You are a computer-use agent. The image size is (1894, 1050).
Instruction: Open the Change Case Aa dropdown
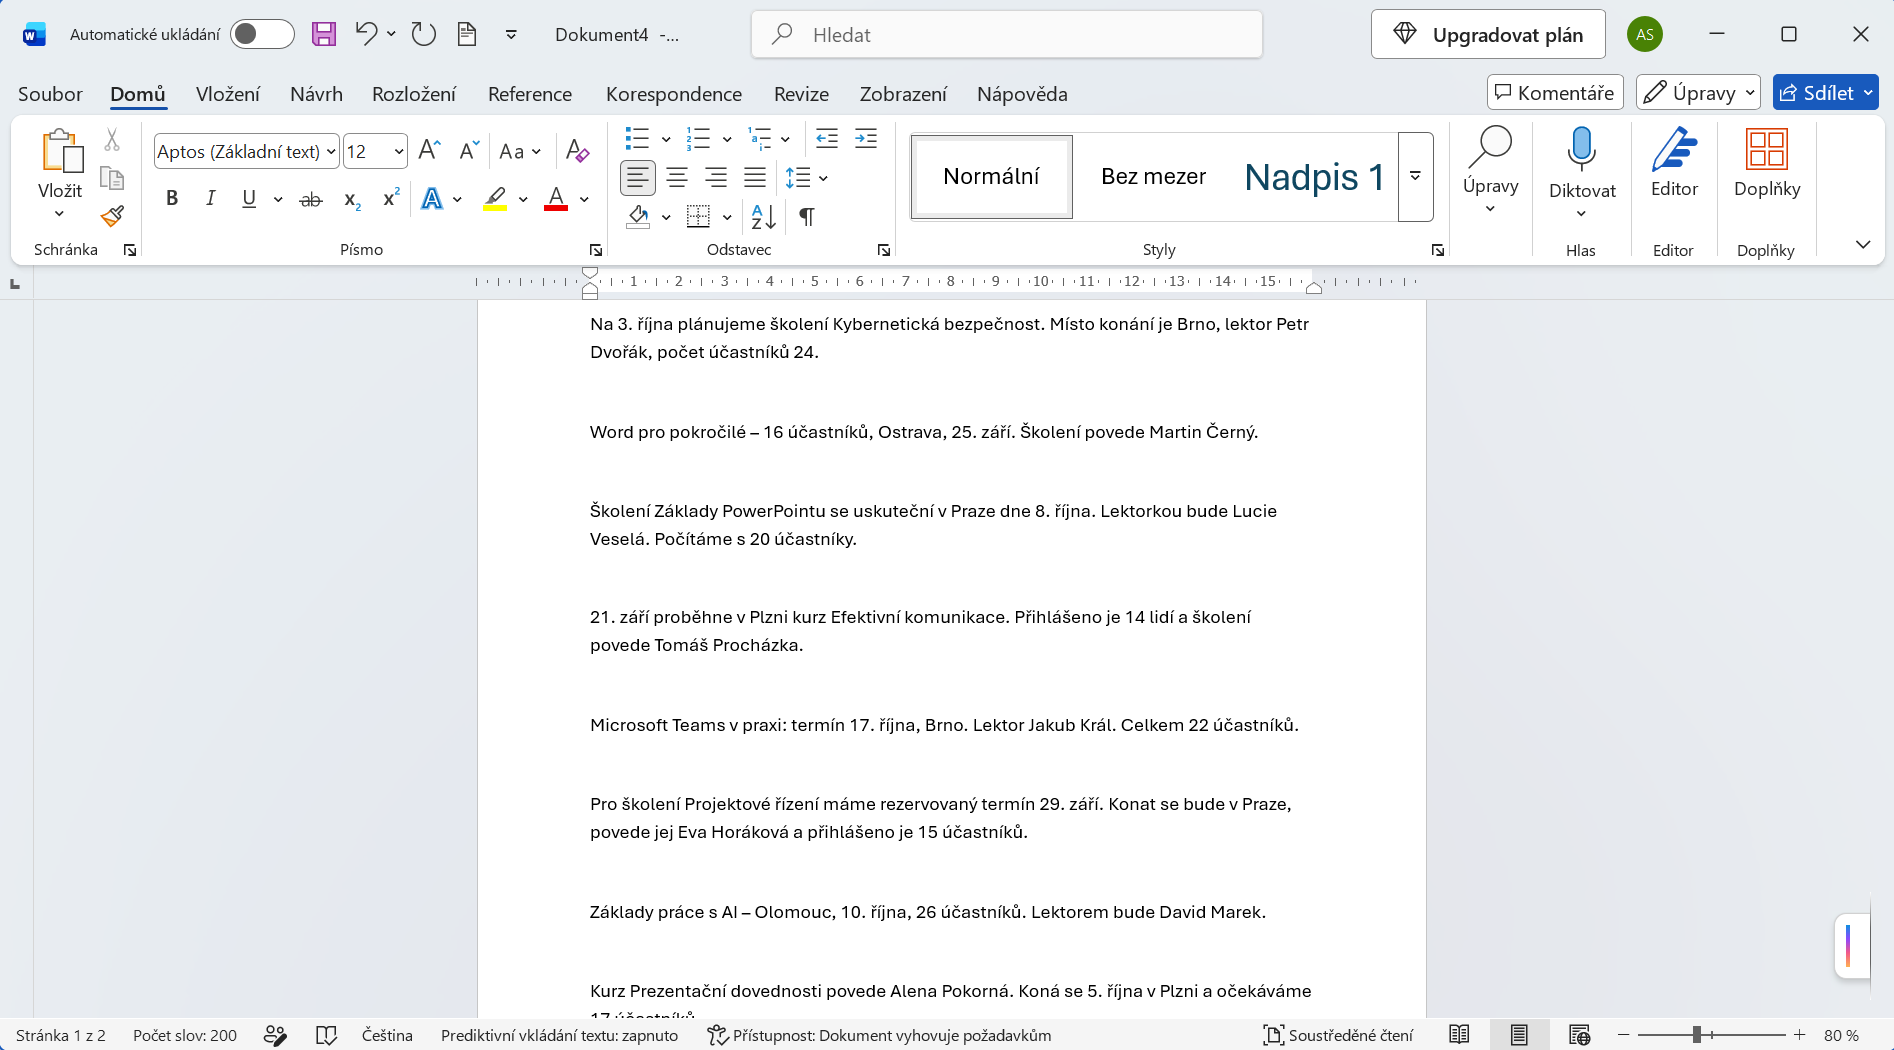520,151
